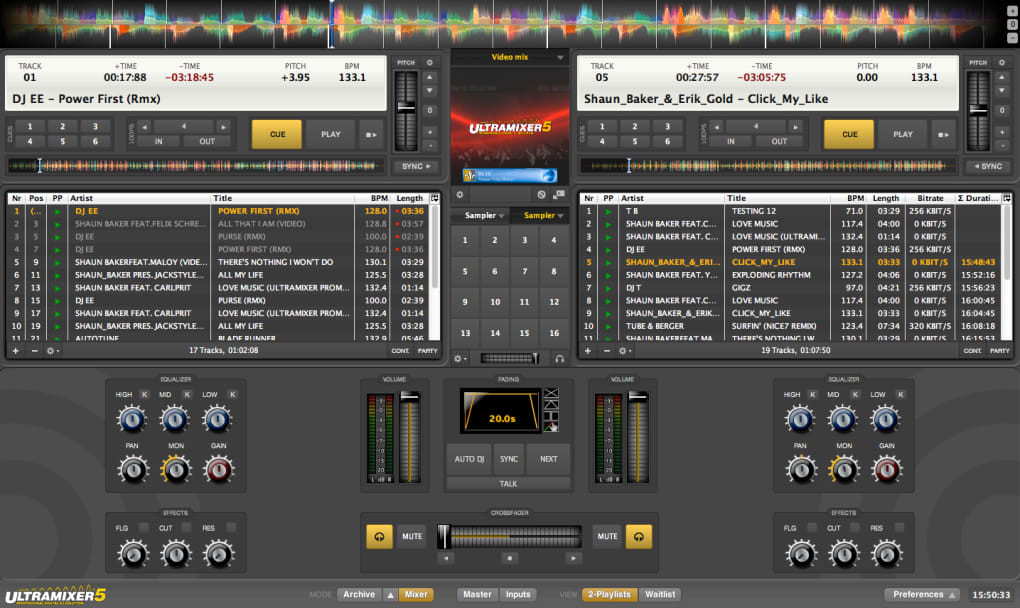
Task: Open sampler gear options menu
Action: click(x=459, y=358)
